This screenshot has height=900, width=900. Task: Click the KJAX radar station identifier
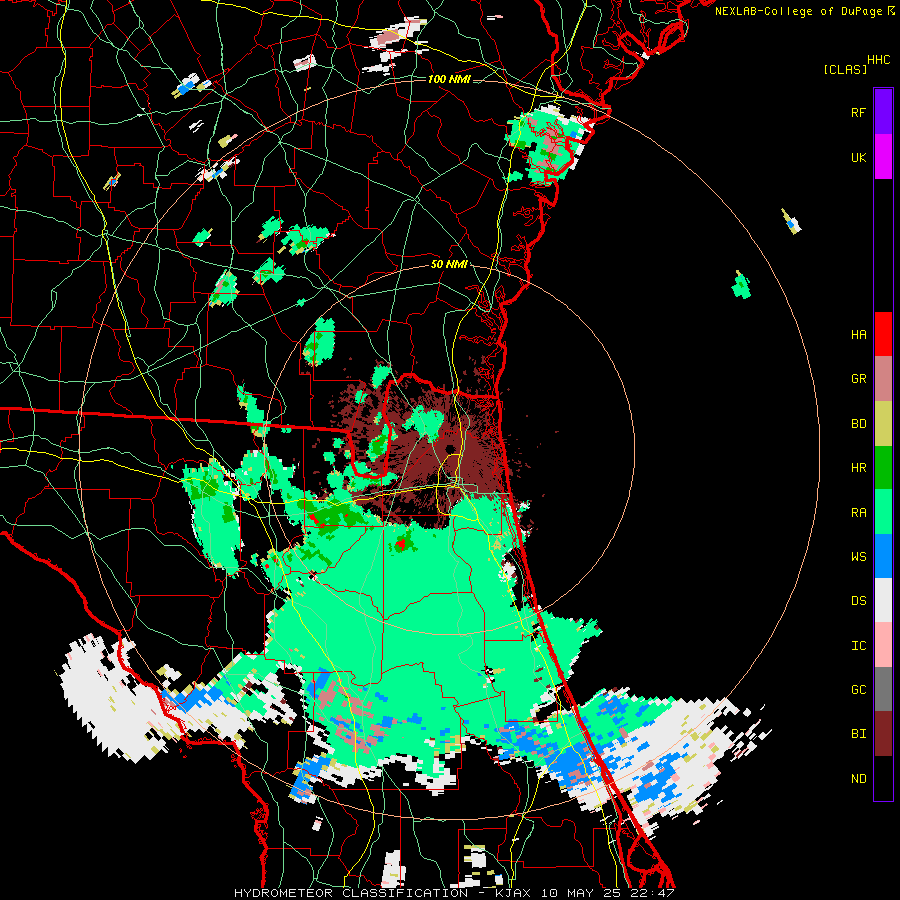(x=513, y=893)
